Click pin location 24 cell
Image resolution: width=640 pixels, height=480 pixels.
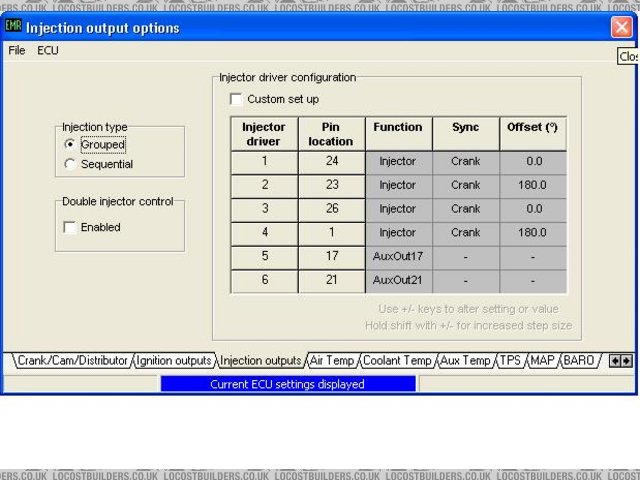tap(332, 162)
